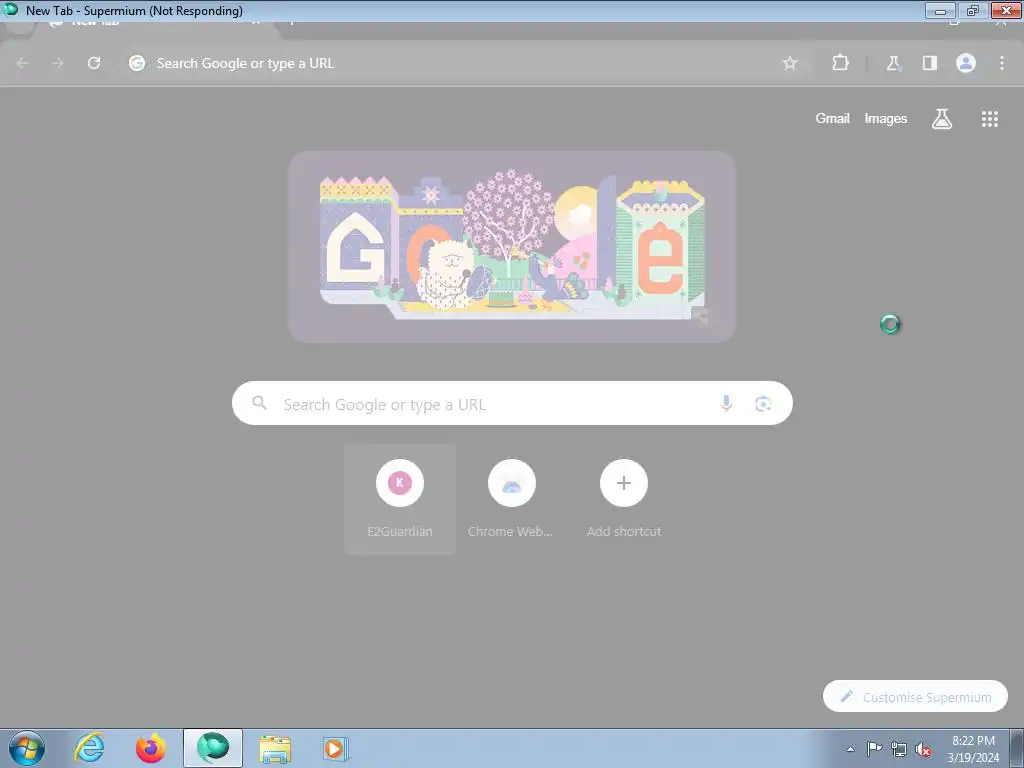Open the Chrome Web Store shortcut

[511, 499]
